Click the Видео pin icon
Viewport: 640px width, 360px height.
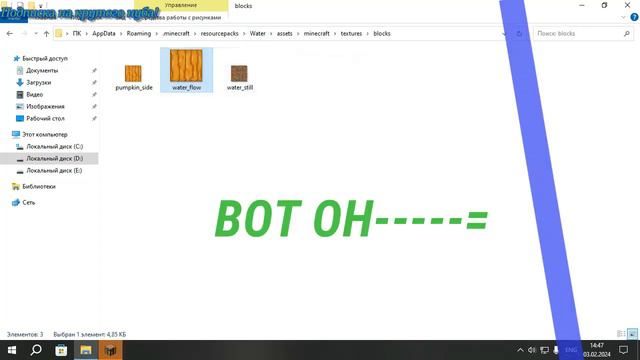(x=94, y=94)
